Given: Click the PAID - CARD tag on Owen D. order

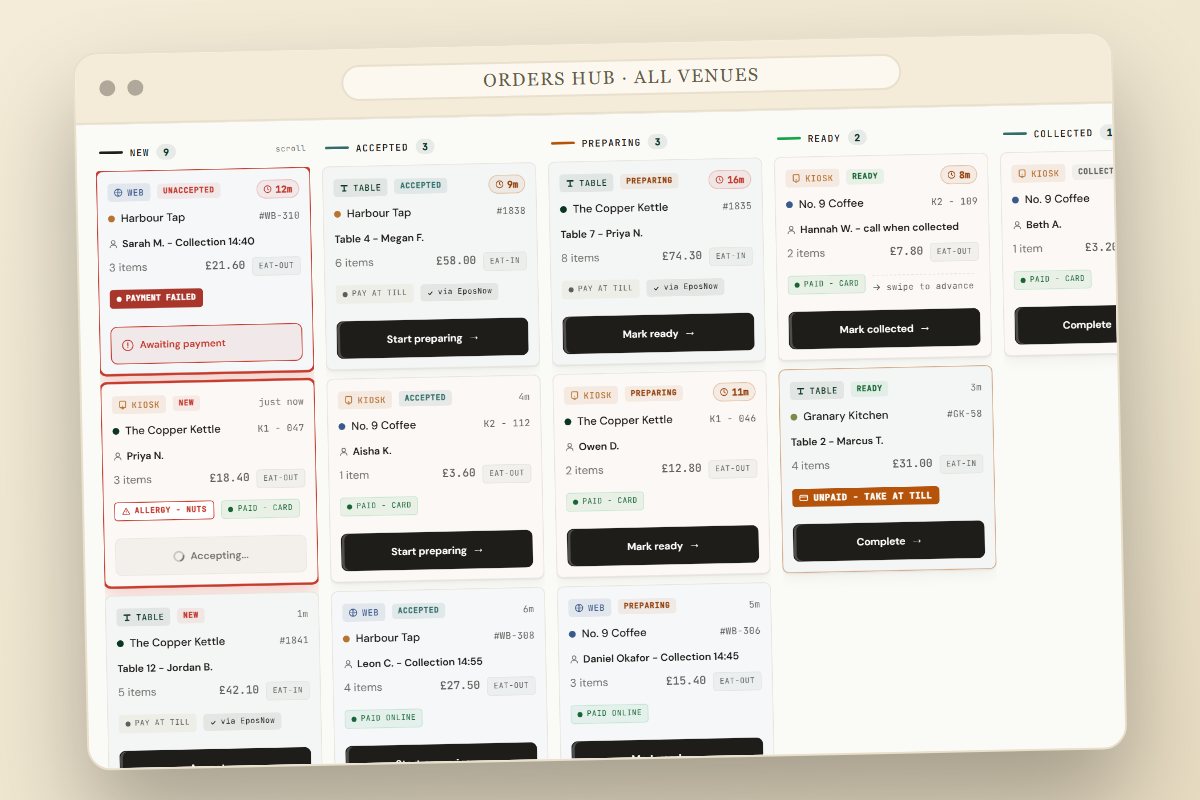Looking at the screenshot, I should 605,500.
